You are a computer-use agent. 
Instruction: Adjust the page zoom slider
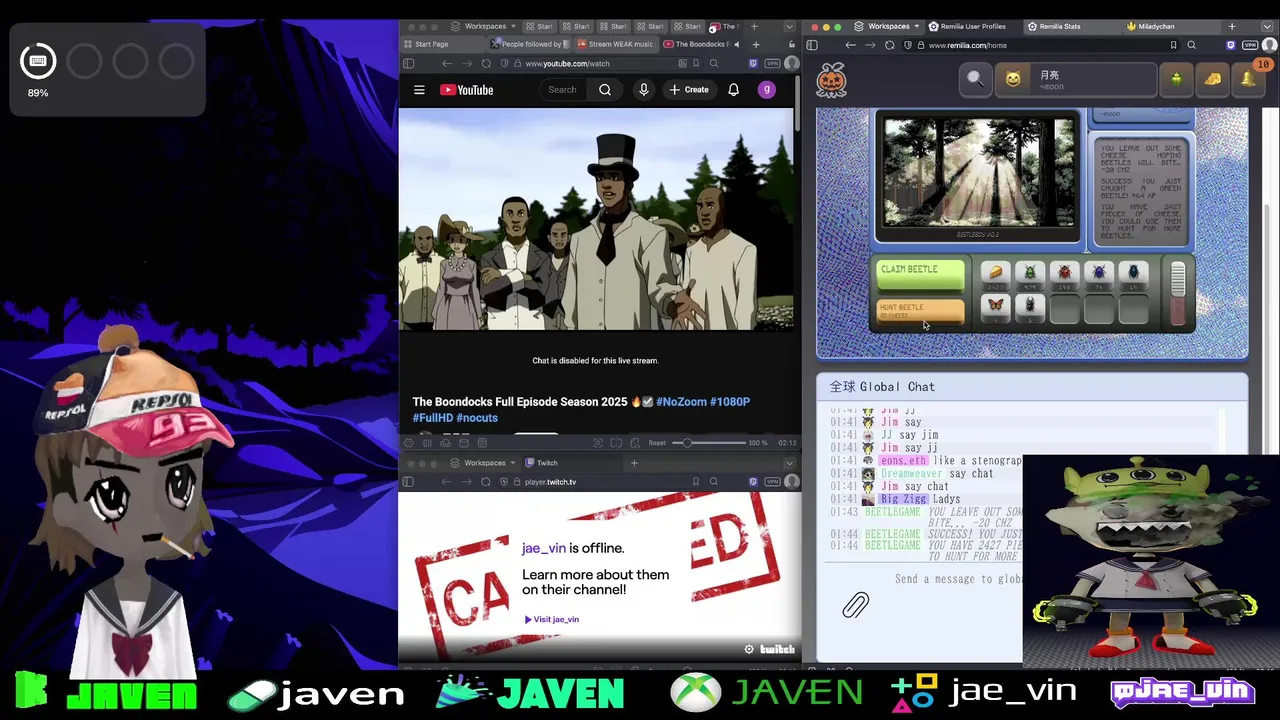708,442
